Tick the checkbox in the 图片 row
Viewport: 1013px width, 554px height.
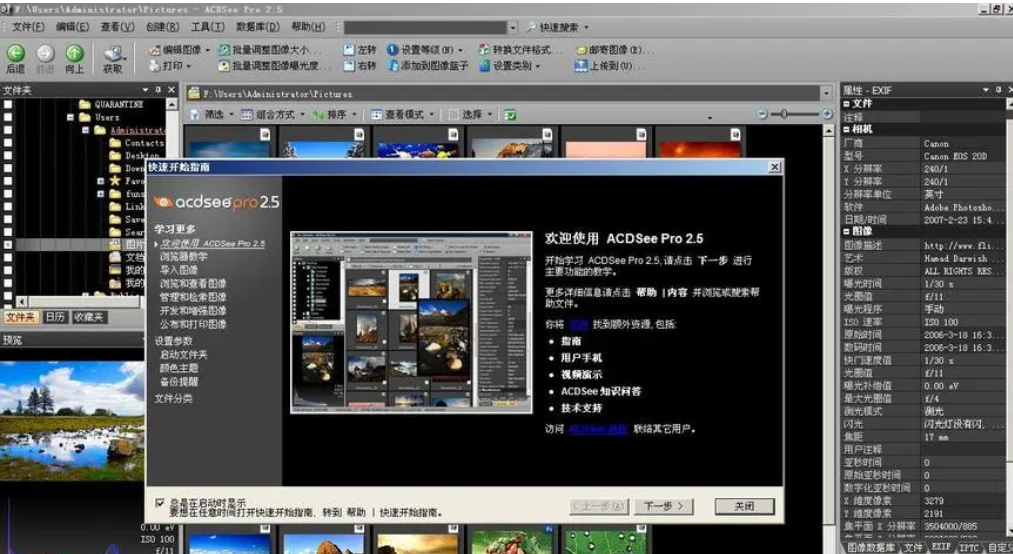(8, 245)
